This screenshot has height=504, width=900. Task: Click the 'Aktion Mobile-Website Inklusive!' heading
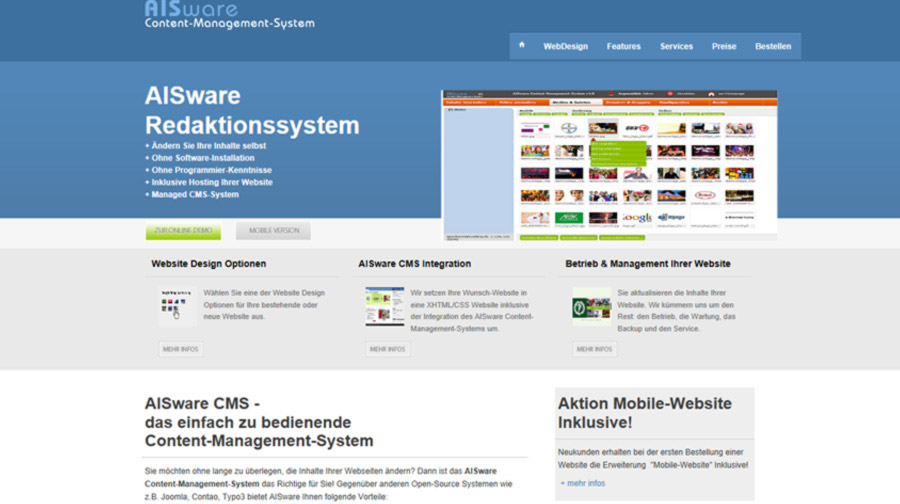pos(645,413)
